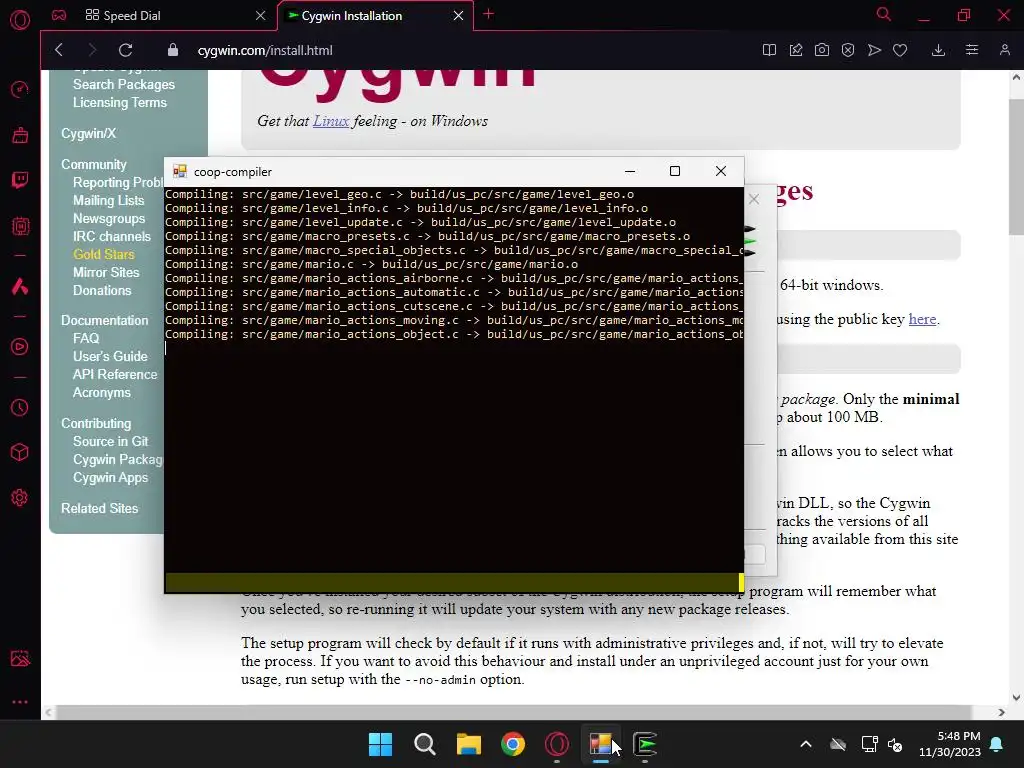The width and height of the screenshot is (1024, 768).
Task: Follow the public key 'here' link
Action: [922, 319]
